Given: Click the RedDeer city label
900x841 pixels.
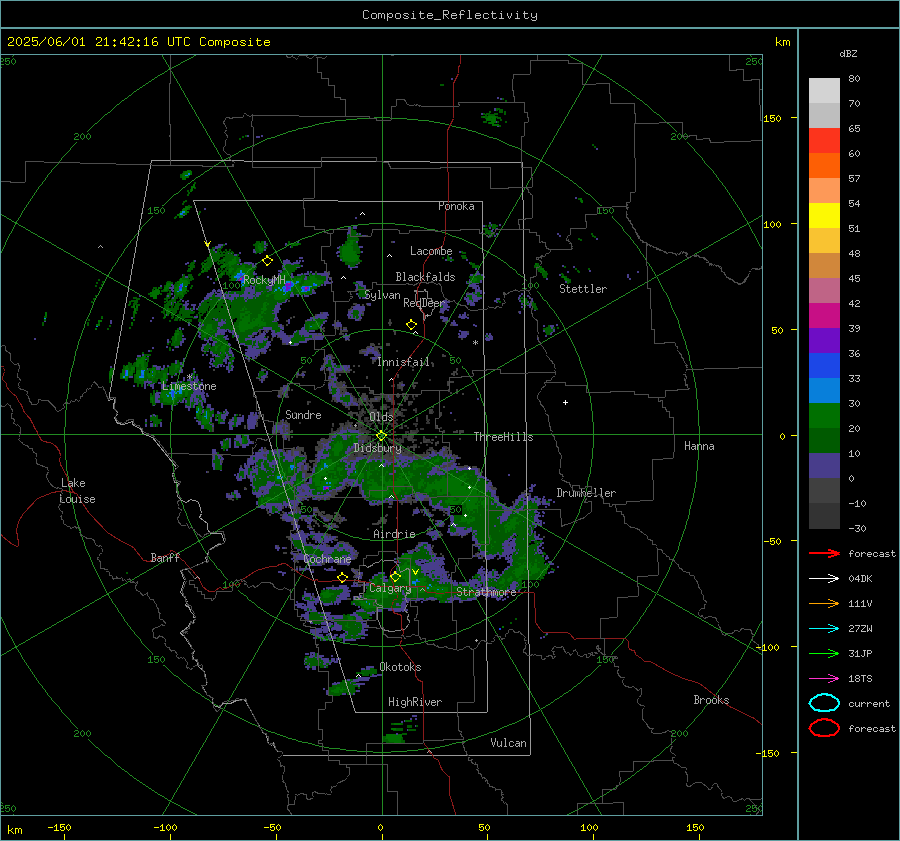Looking at the screenshot, I should (x=424, y=303).
